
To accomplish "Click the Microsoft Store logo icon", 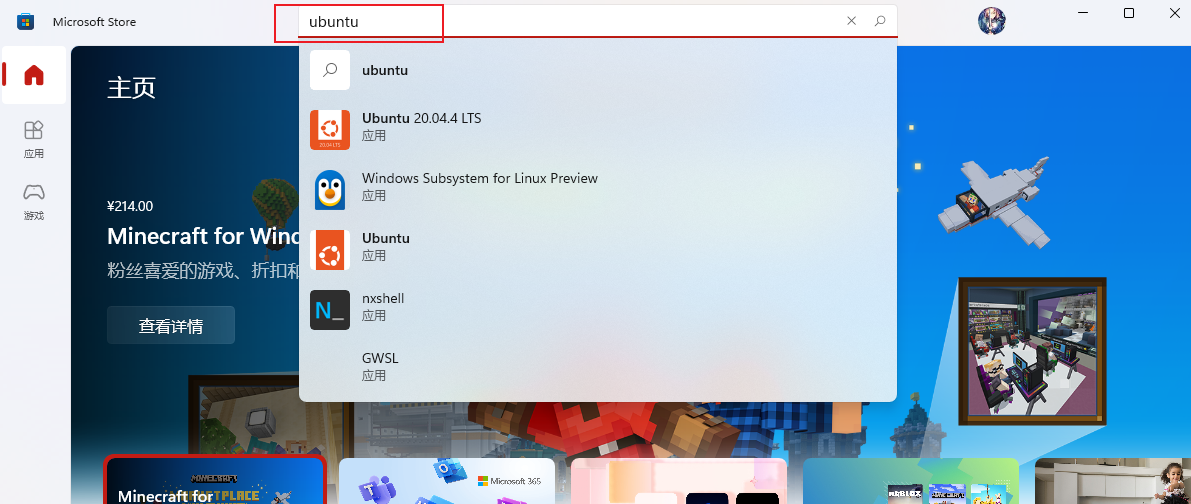I will click(x=25, y=21).
